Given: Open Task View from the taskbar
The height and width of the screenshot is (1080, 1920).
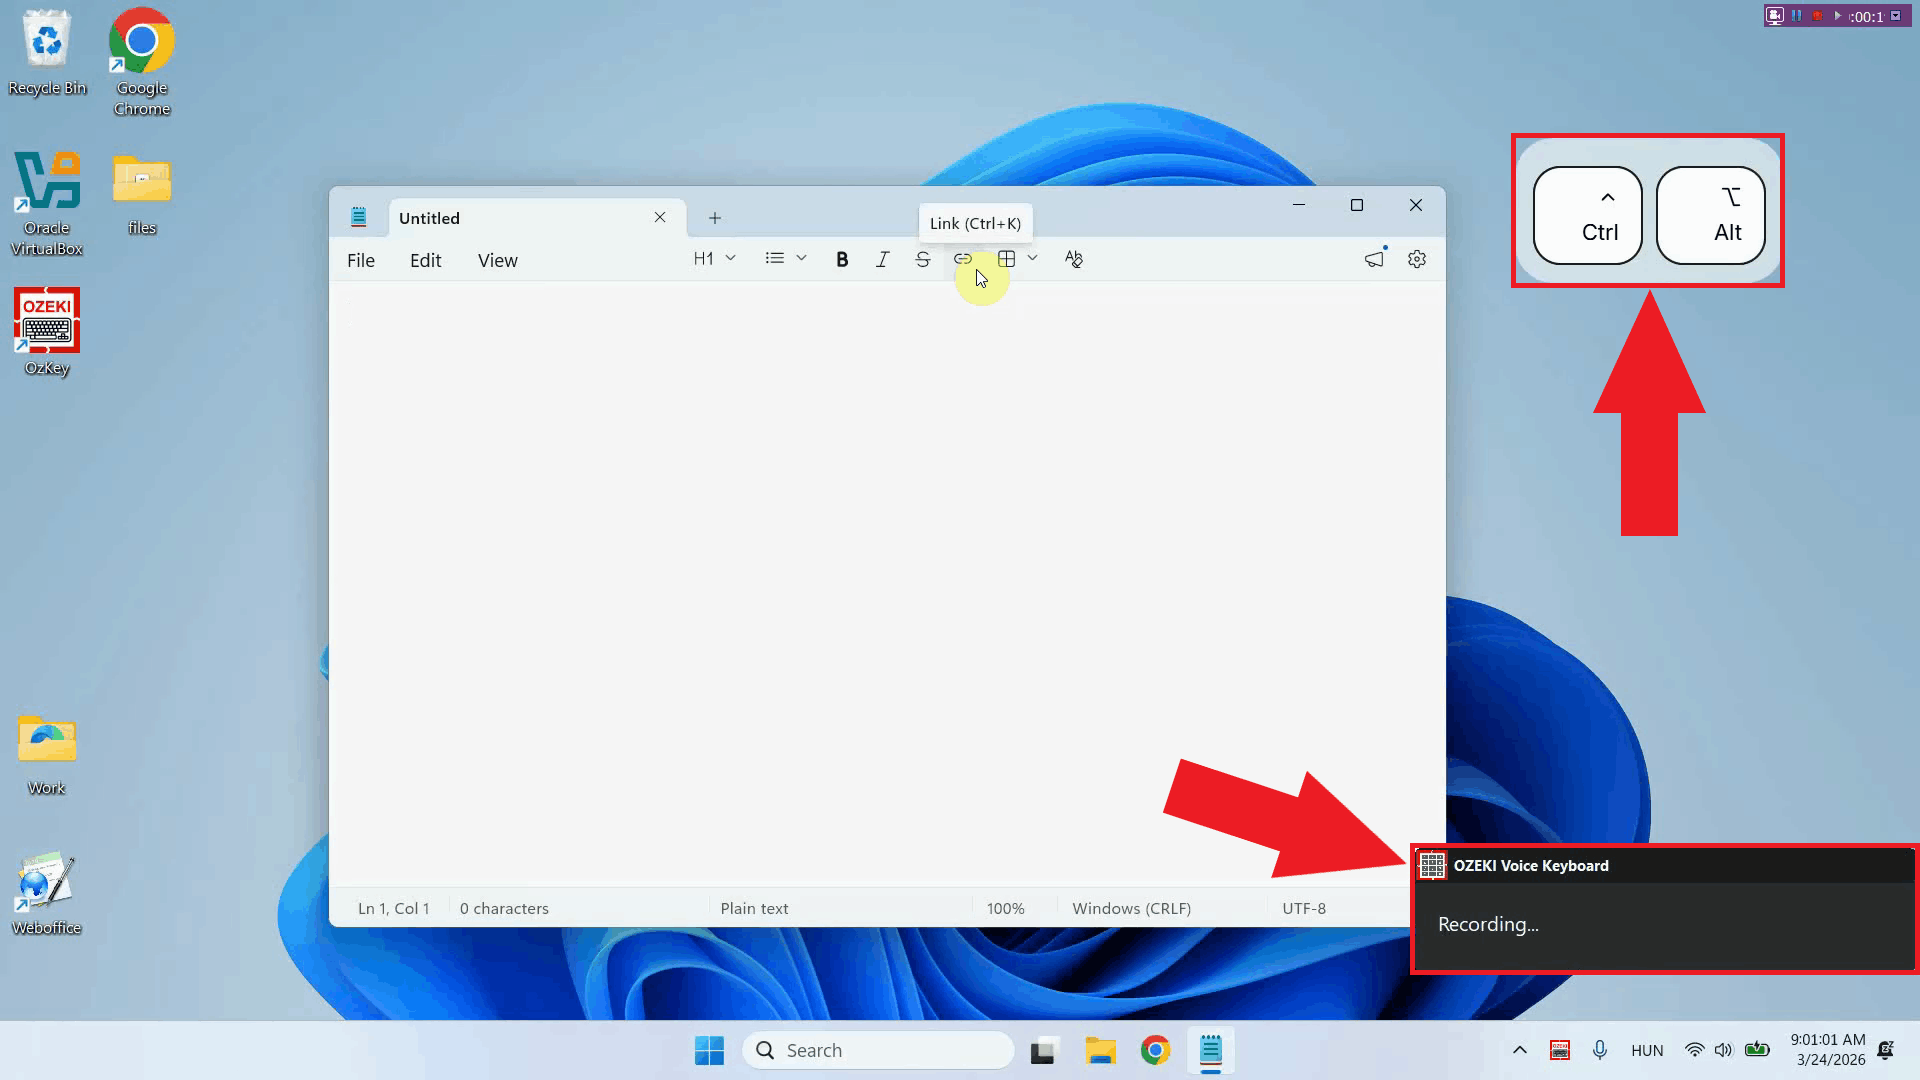Looking at the screenshot, I should click(1043, 1050).
